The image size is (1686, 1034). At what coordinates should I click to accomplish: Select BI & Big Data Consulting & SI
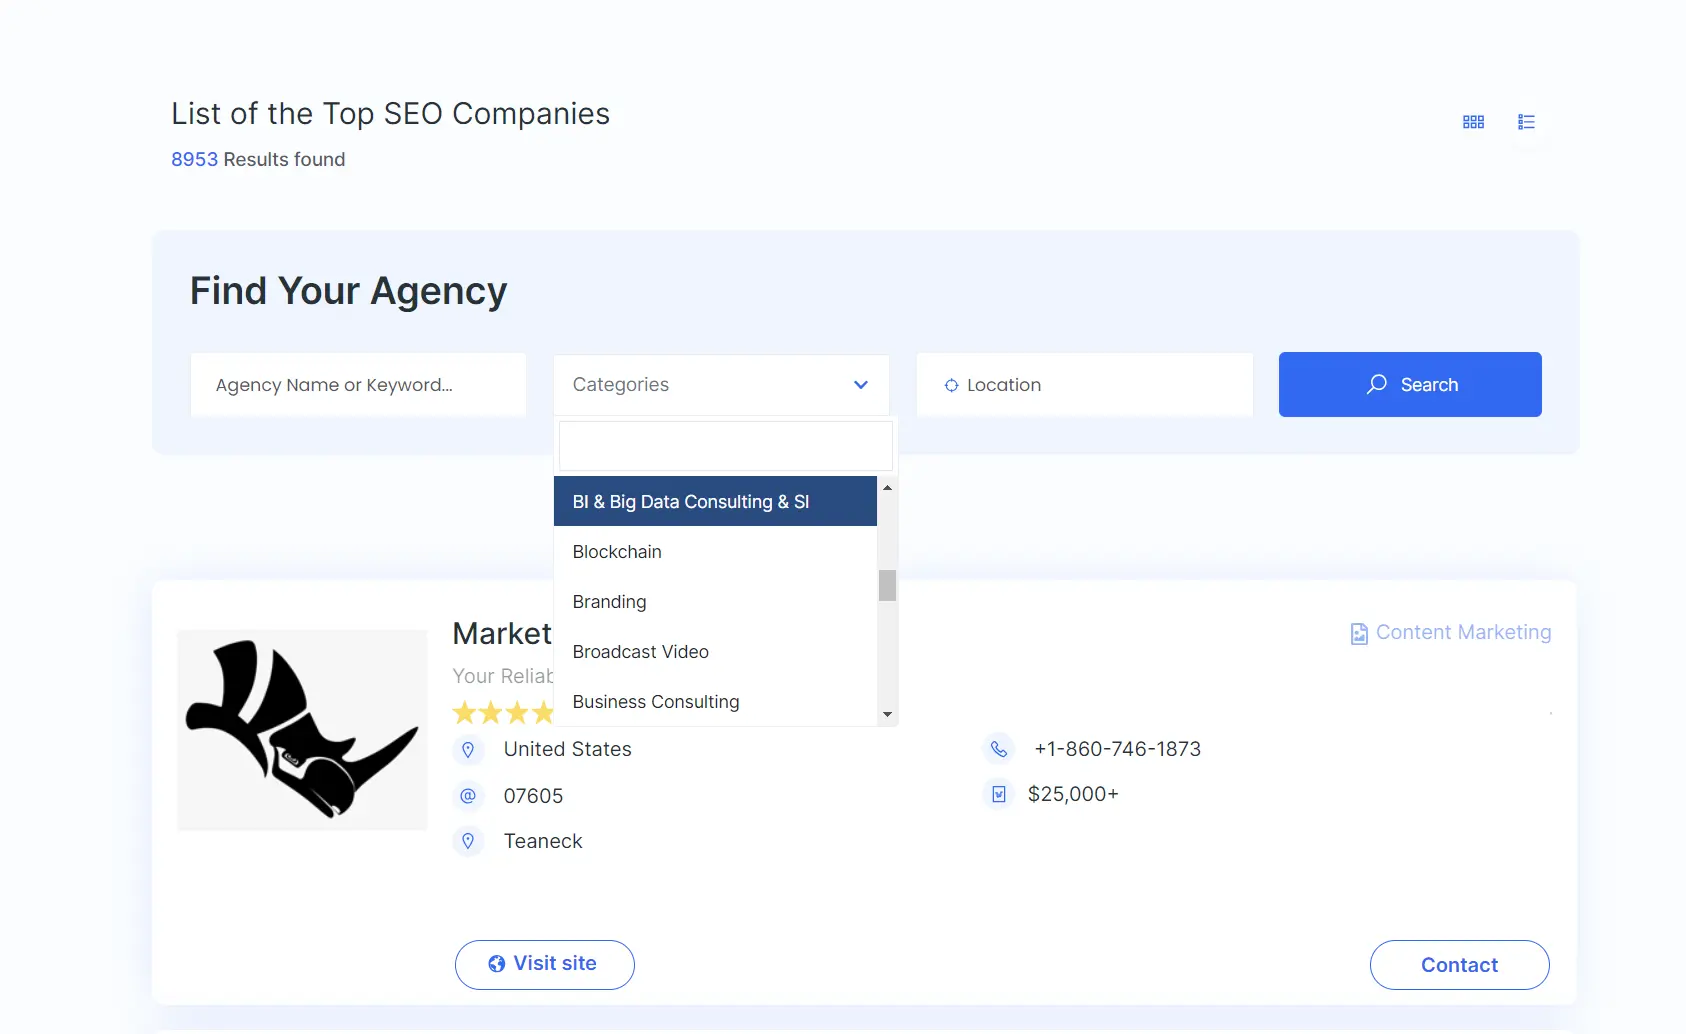715,501
